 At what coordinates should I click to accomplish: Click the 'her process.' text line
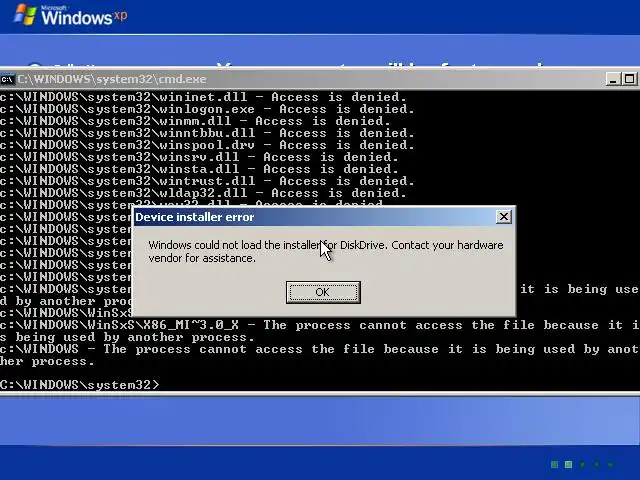coord(47,362)
